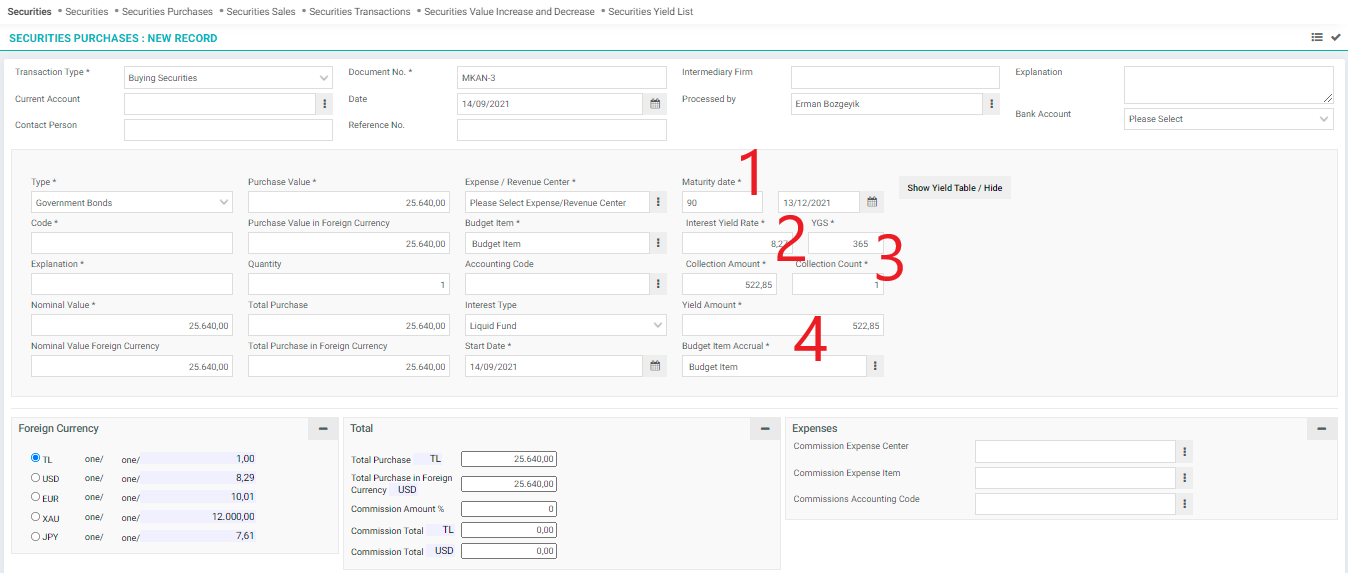The width and height of the screenshot is (1348, 573).
Task: Click the Commission Total USD field
Action: [509, 551]
